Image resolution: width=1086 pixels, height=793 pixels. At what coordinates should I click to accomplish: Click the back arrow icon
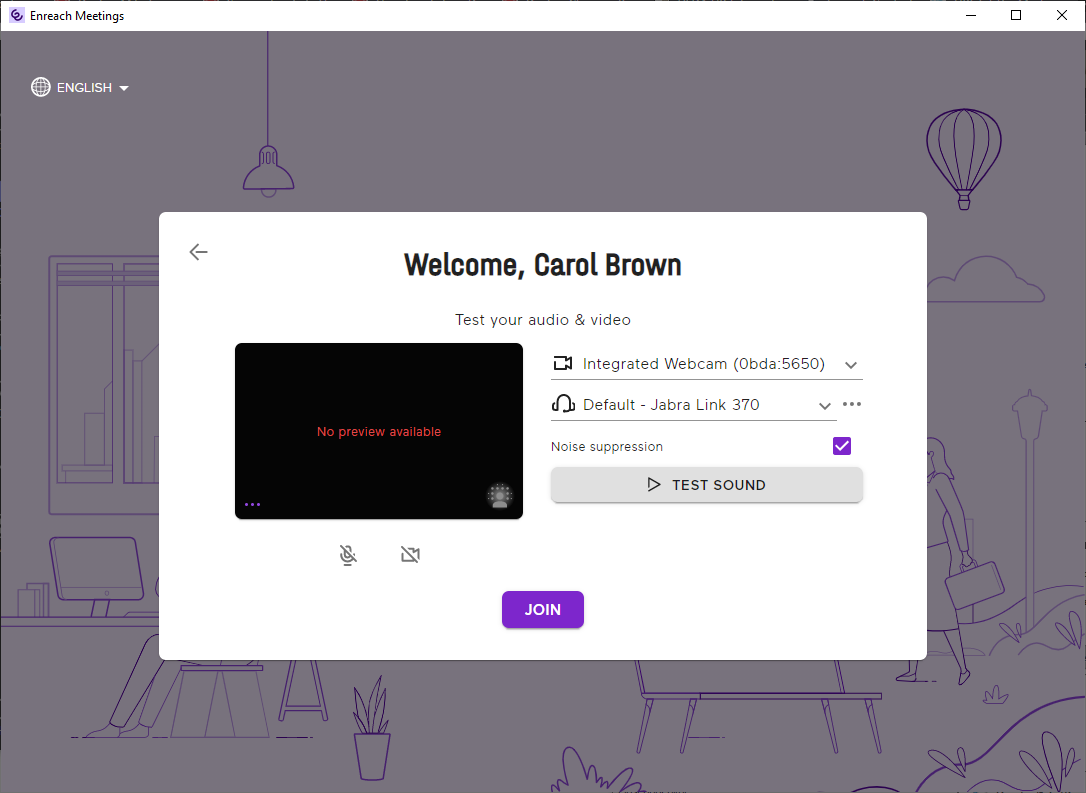click(198, 252)
